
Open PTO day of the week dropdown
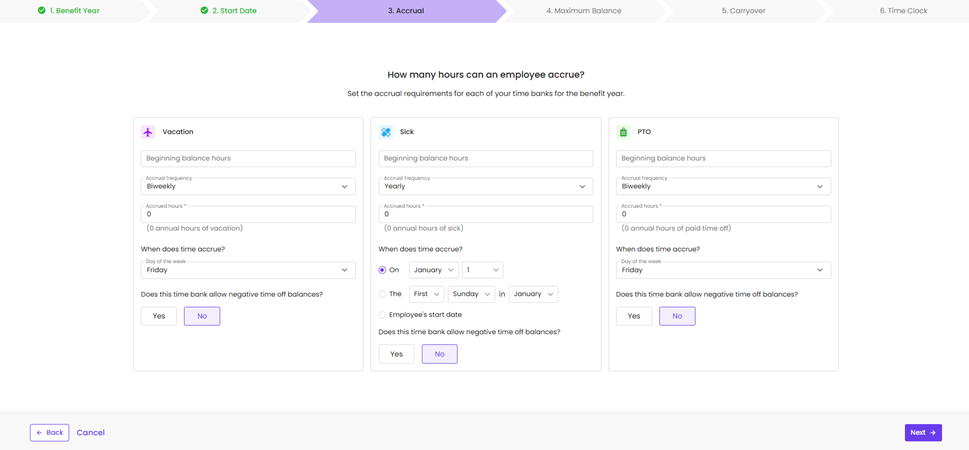pos(723,270)
